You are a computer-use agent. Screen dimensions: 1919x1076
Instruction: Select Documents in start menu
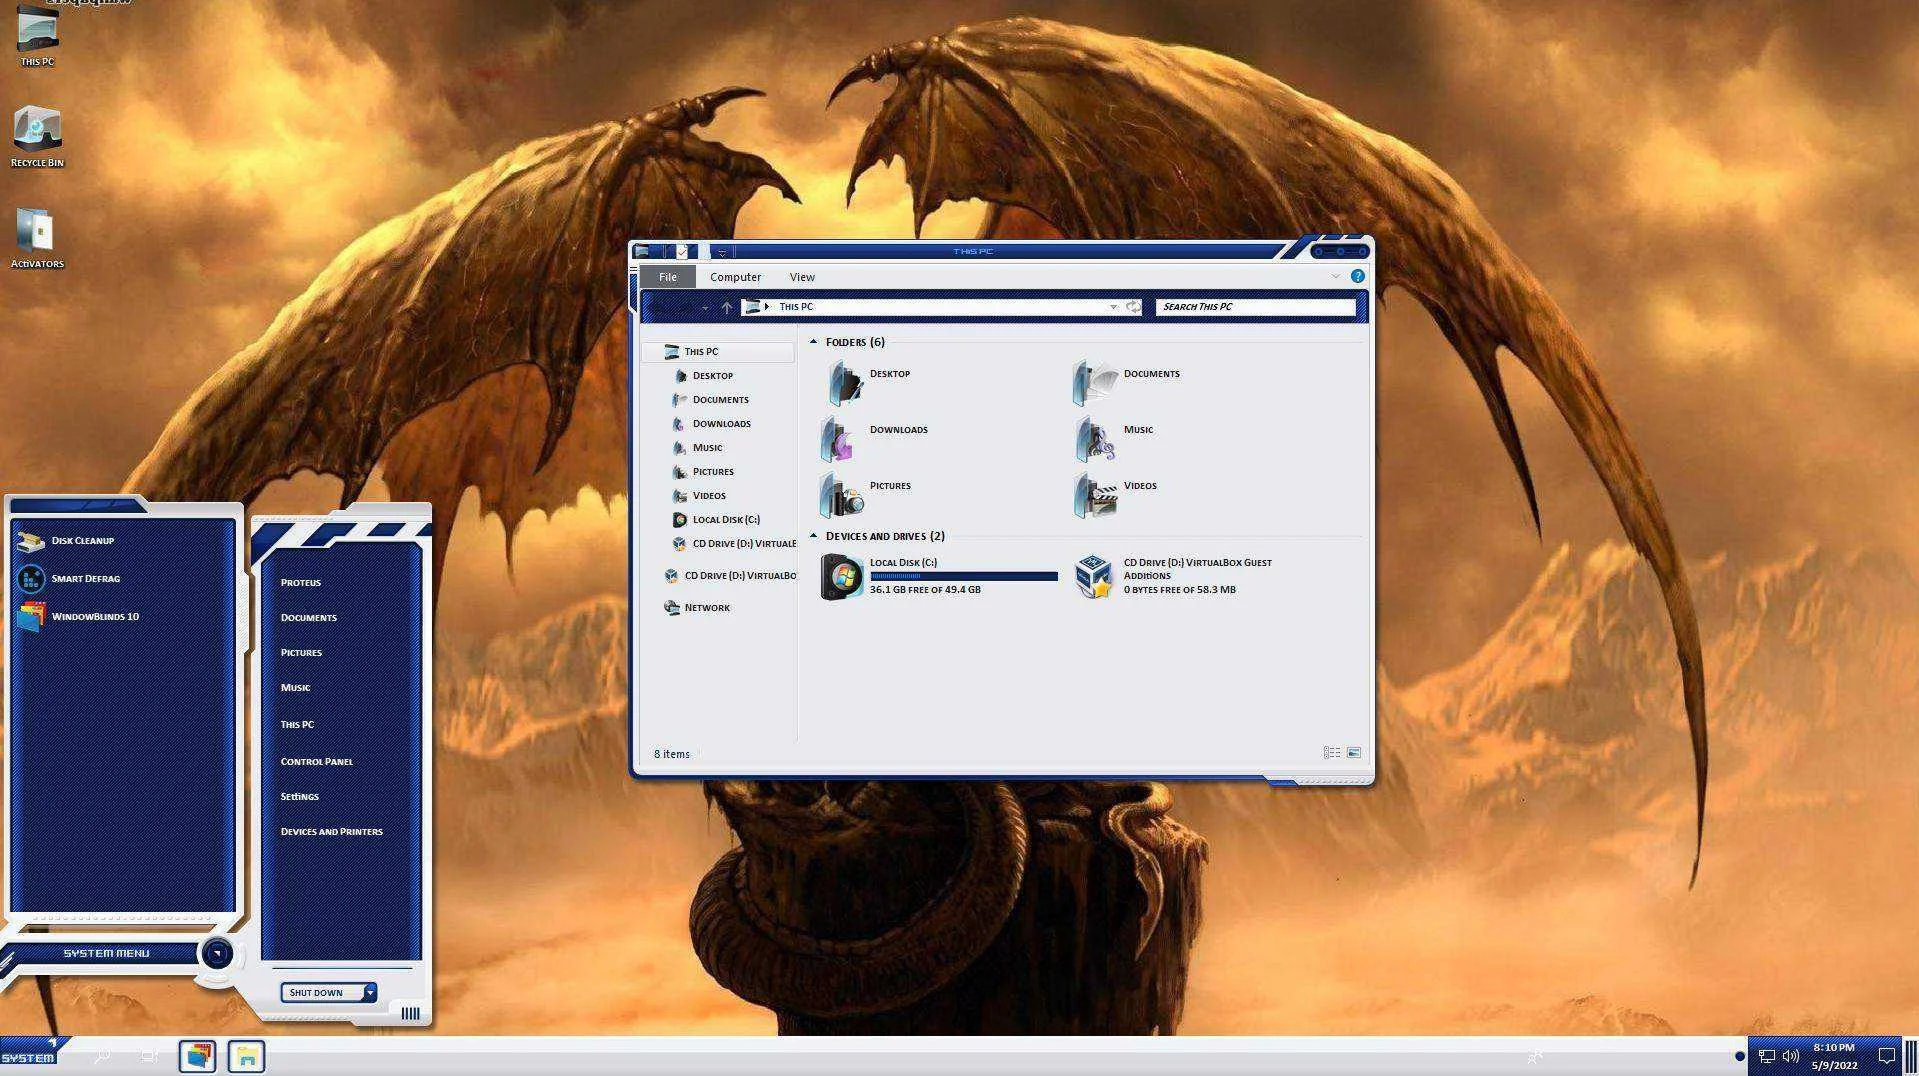pyautogui.click(x=308, y=618)
